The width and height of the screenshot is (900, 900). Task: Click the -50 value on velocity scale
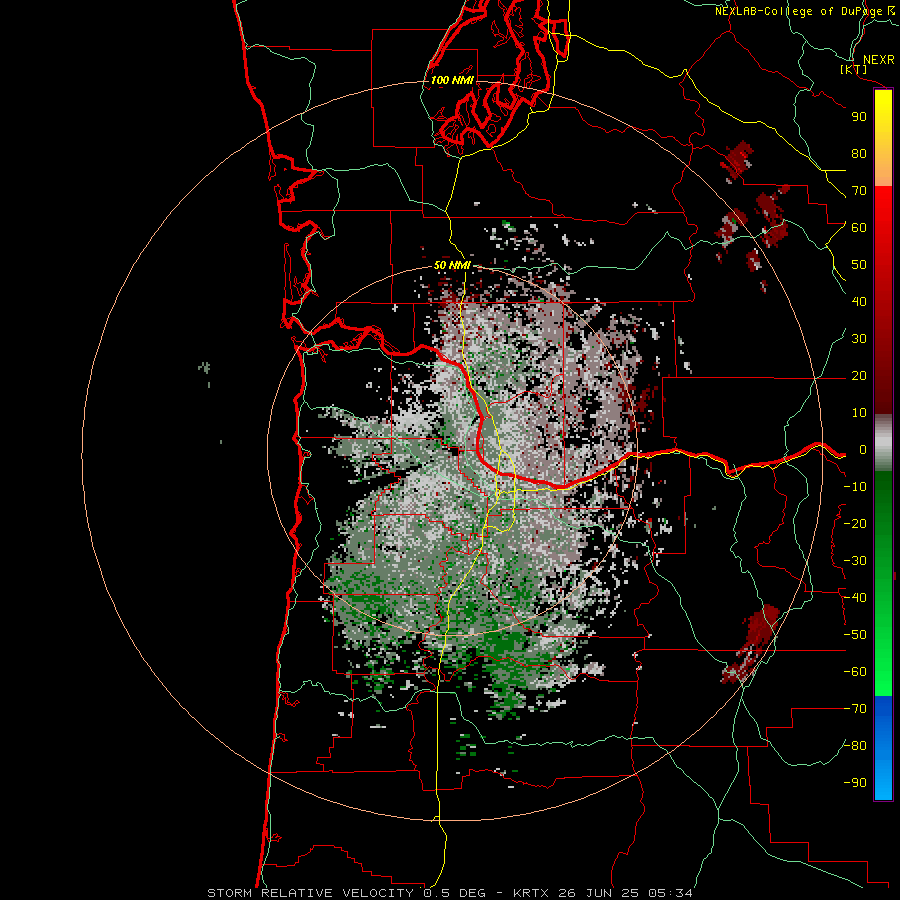tap(855, 635)
